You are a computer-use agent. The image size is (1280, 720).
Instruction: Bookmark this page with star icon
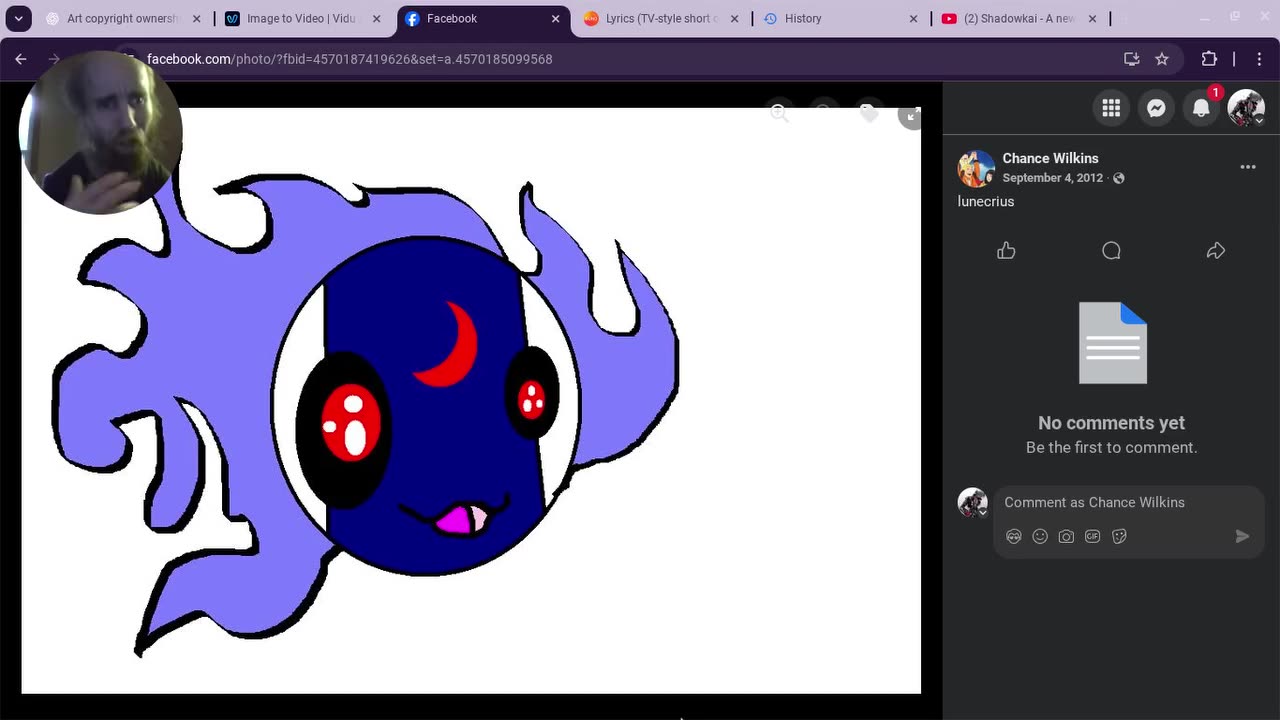1162,59
